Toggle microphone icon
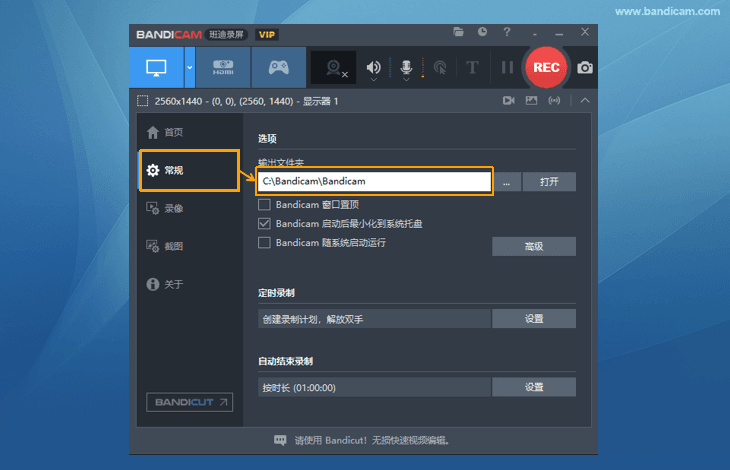The image size is (730, 470). pyautogui.click(x=406, y=67)
